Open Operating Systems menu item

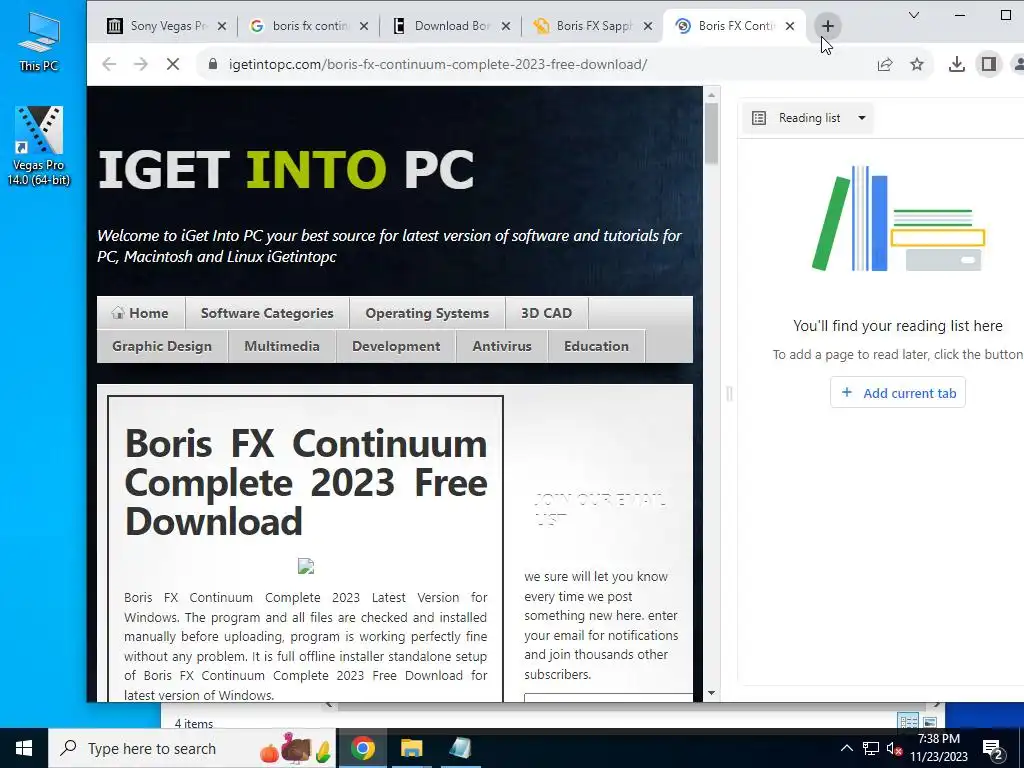pyautogui.click(x=427, y=313)
